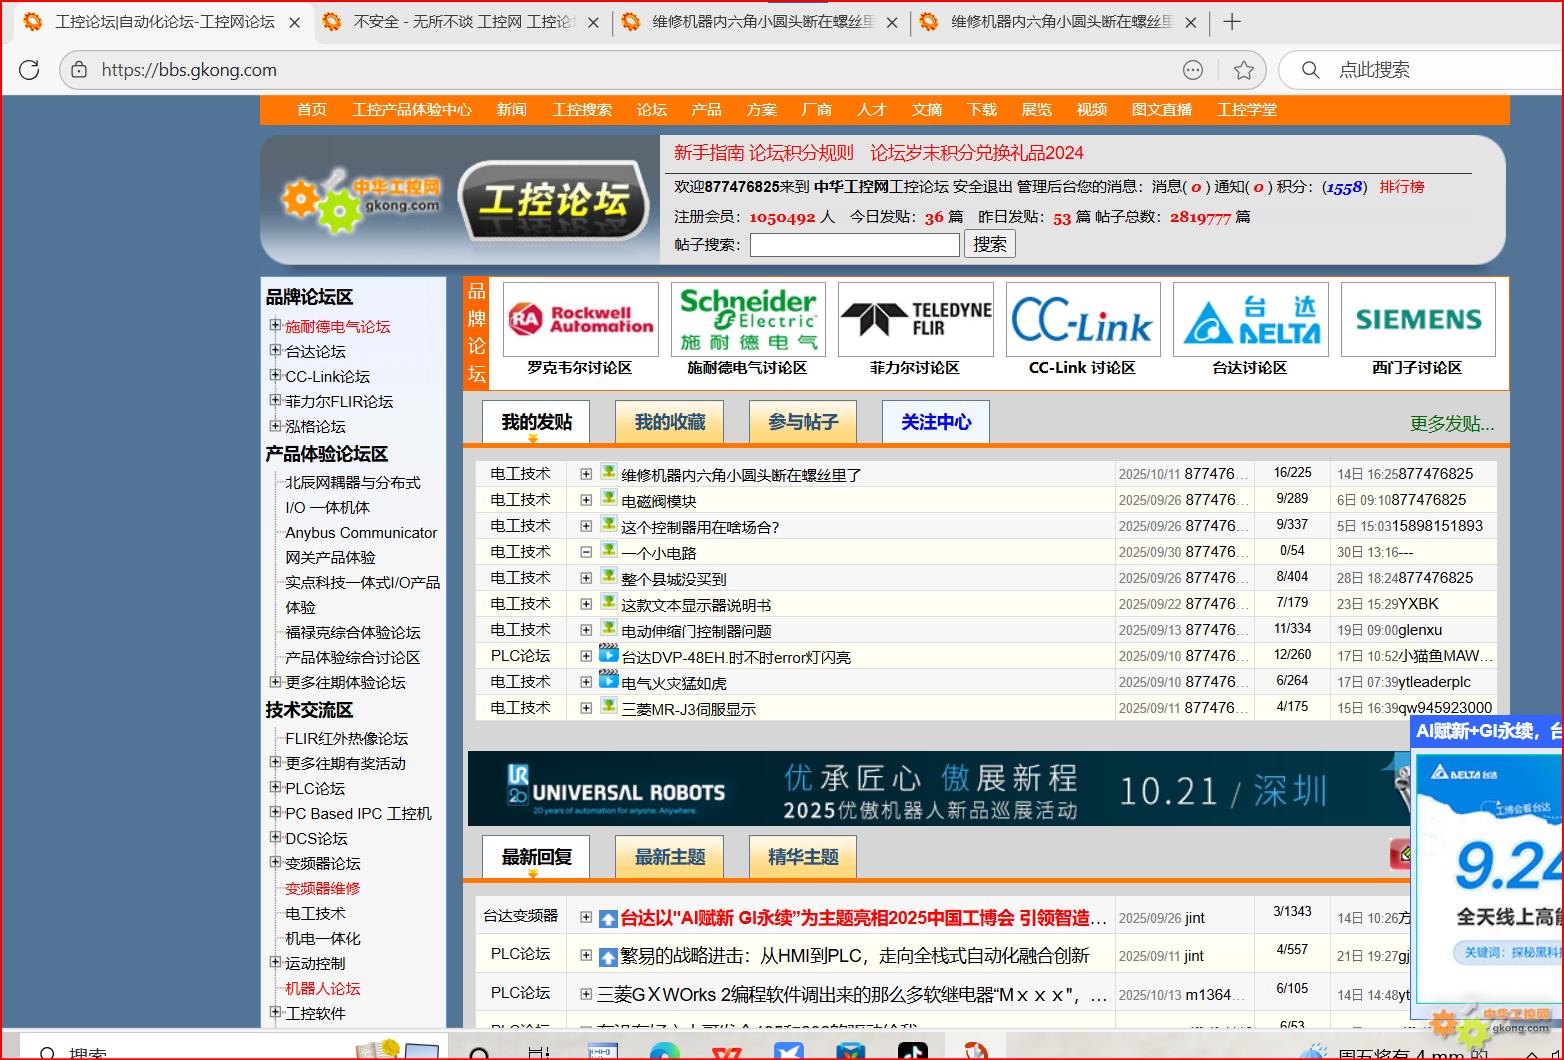Switch to the 我的收藏 tab
This screenshot has height=1060, width=1564.
coord(670,422)
